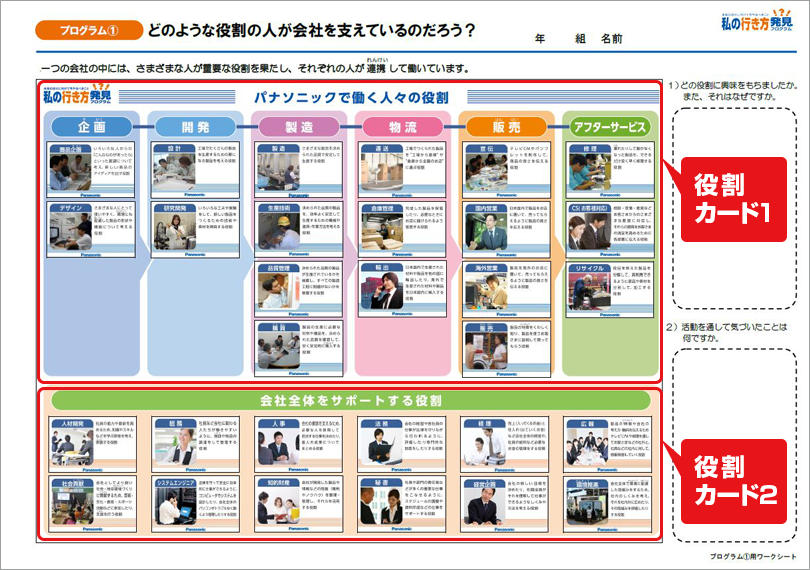The width and height of the screenshot is (810, 570).
Task: Open the 経営企画 support role card
Action: (504, 504)
